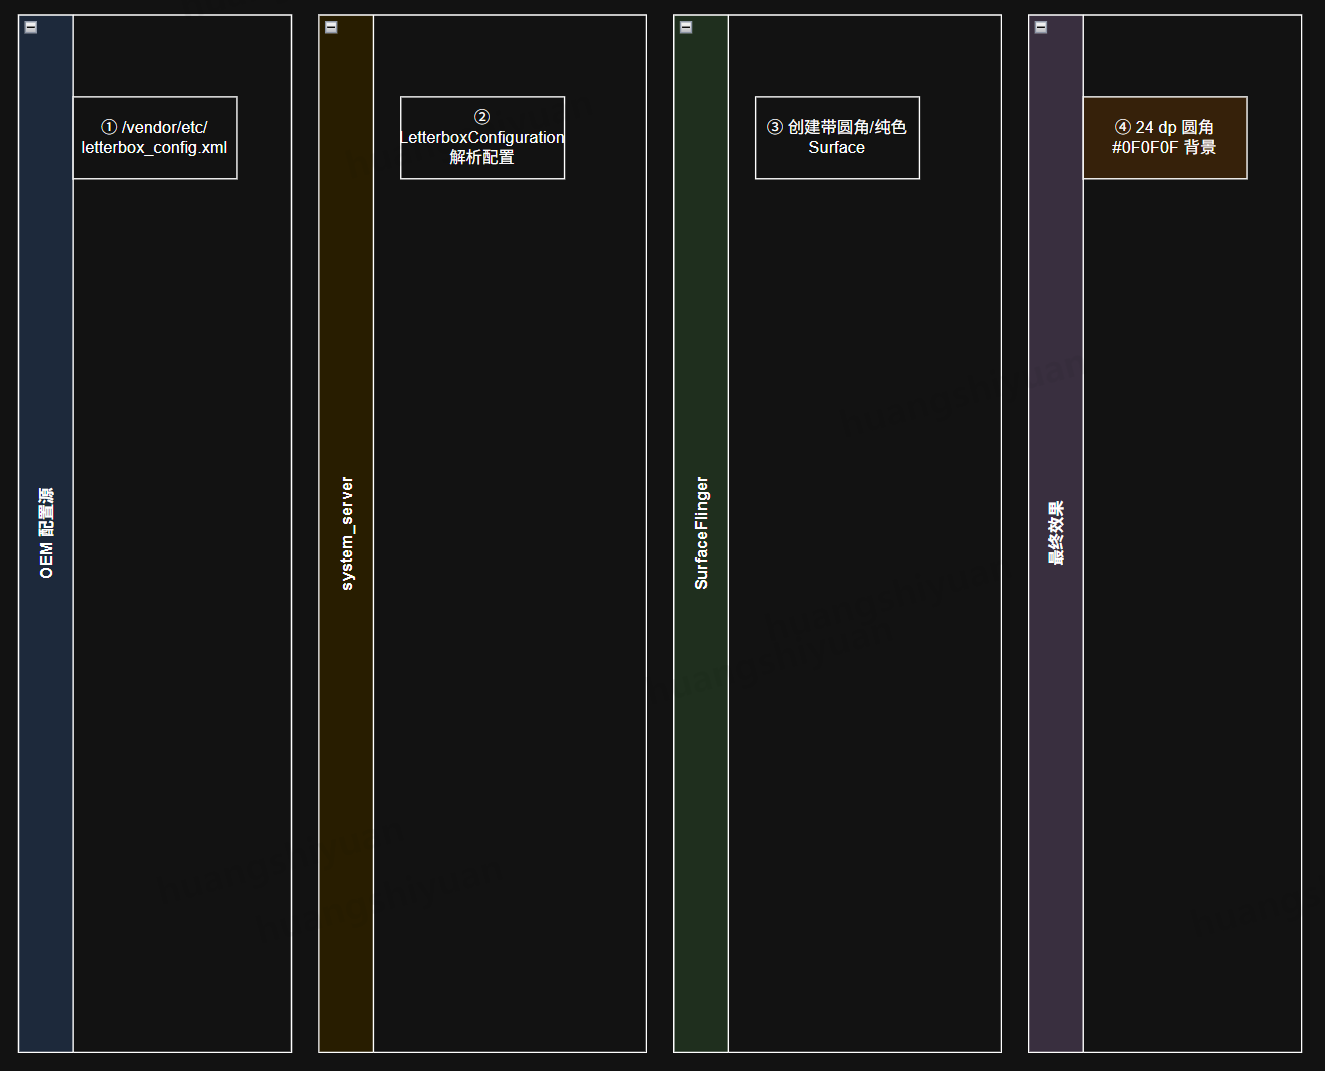Click the 最终效果 lane title

coord(1056,533)
